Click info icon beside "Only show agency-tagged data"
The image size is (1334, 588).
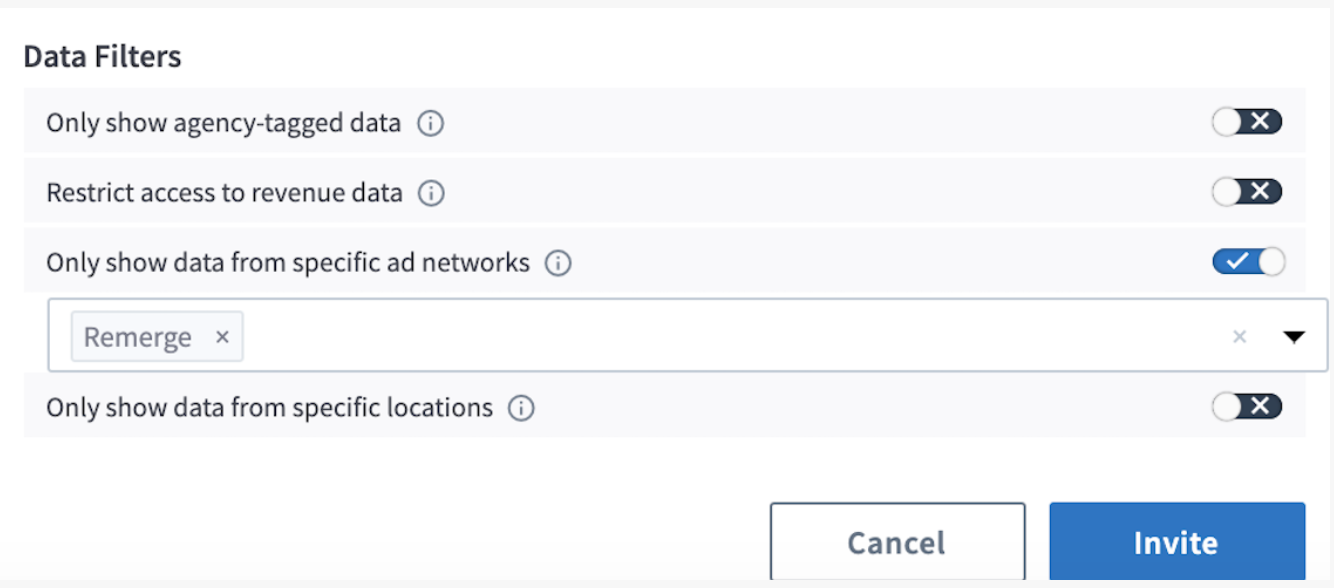(x=430, y=122)
